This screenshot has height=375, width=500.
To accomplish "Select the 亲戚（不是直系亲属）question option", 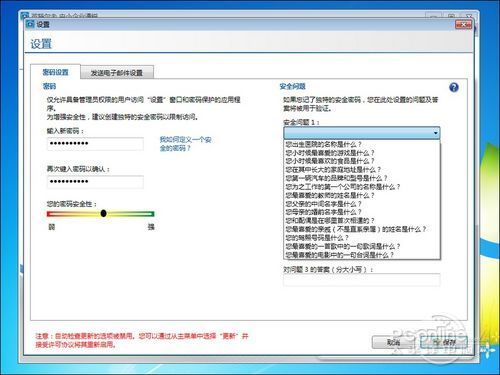I will 362,229.
